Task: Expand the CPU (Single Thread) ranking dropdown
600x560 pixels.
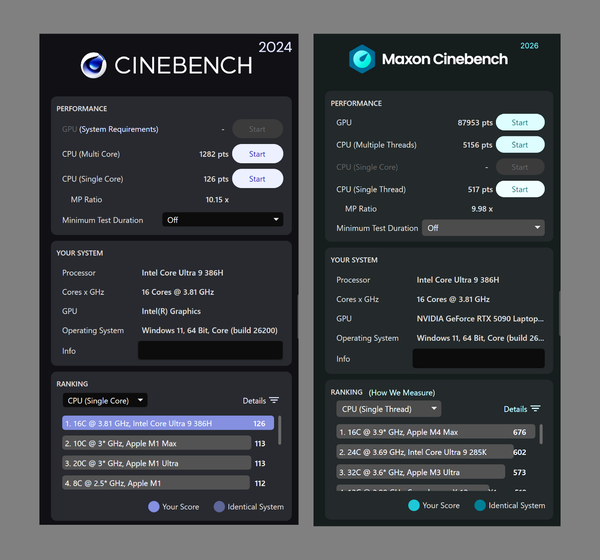Action: click(388, 409)
